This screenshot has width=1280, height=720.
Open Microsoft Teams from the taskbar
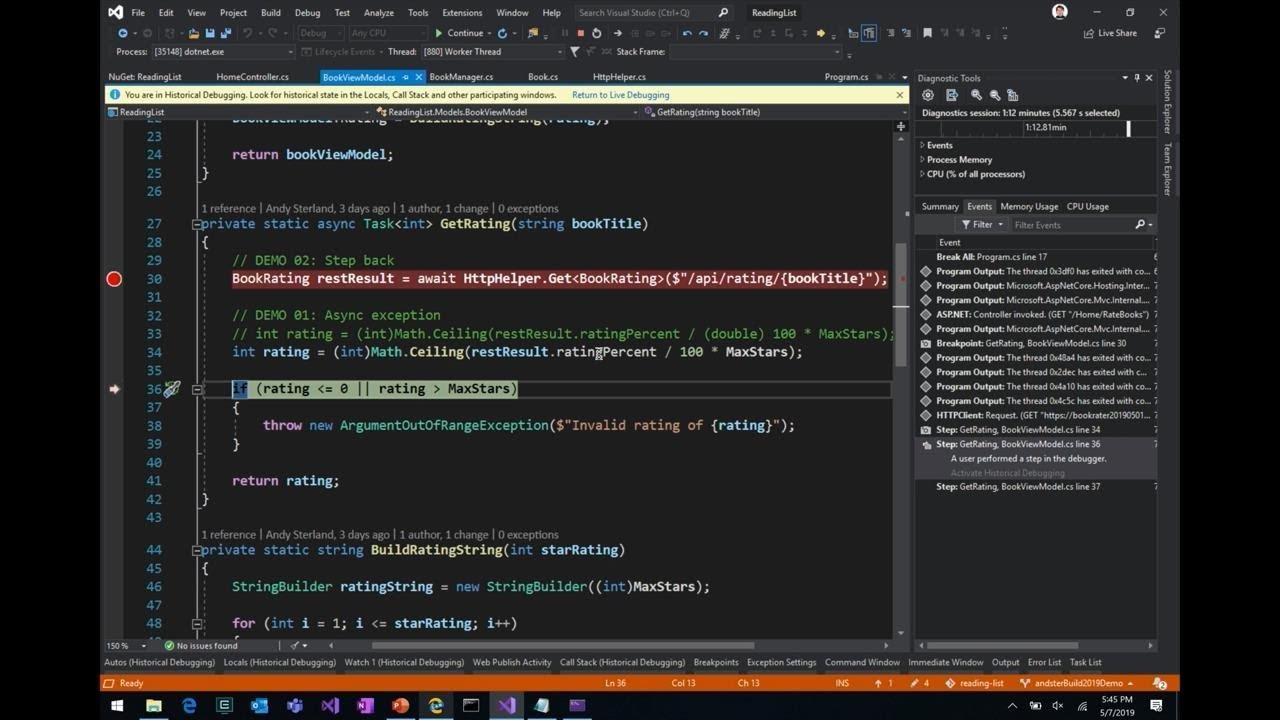pos(294,705)
